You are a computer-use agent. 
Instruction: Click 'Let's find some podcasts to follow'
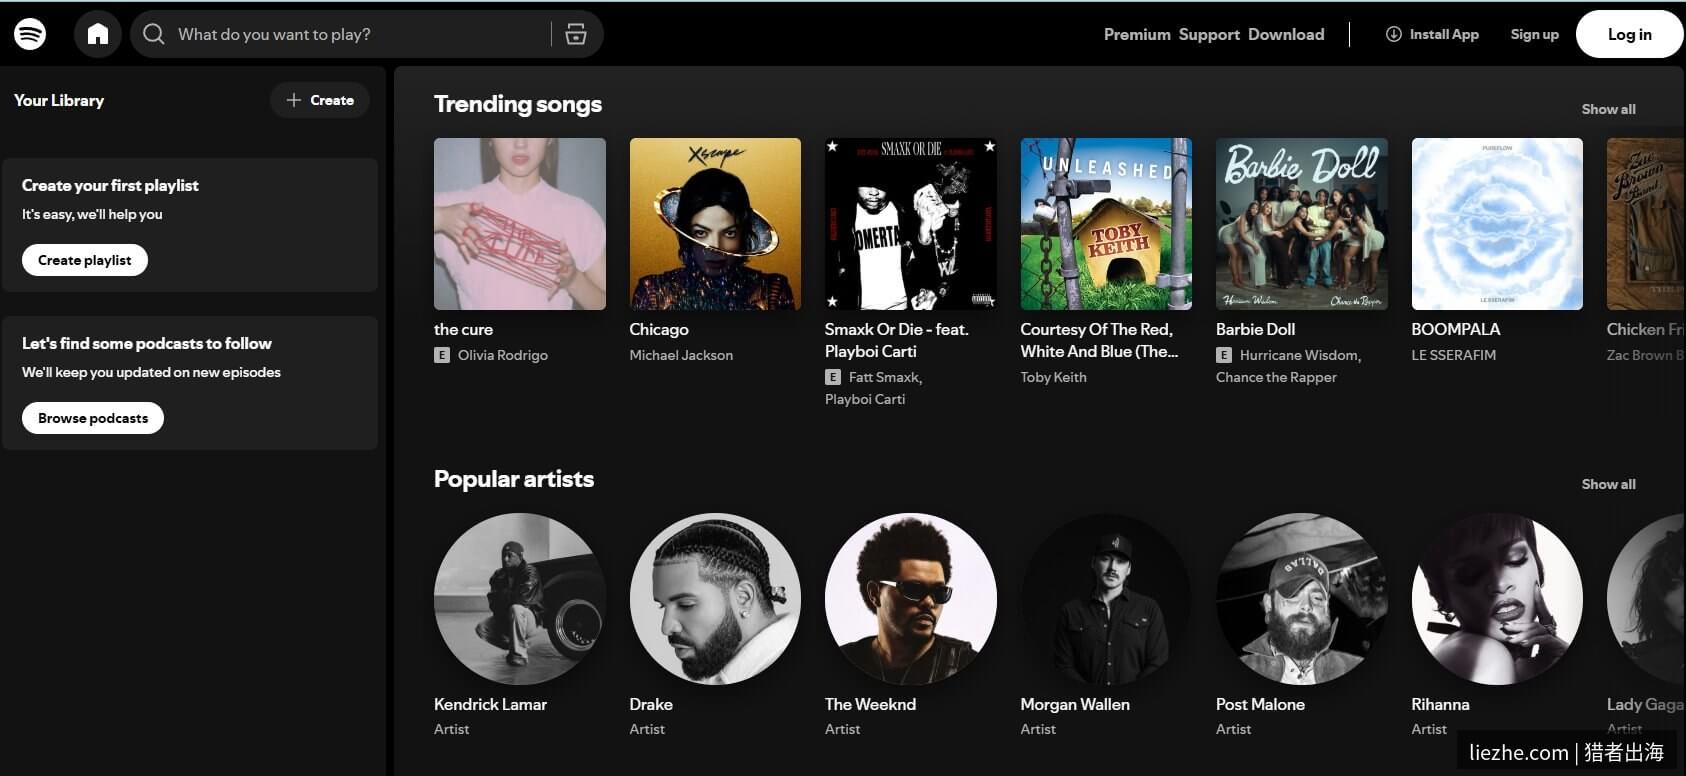147,343
